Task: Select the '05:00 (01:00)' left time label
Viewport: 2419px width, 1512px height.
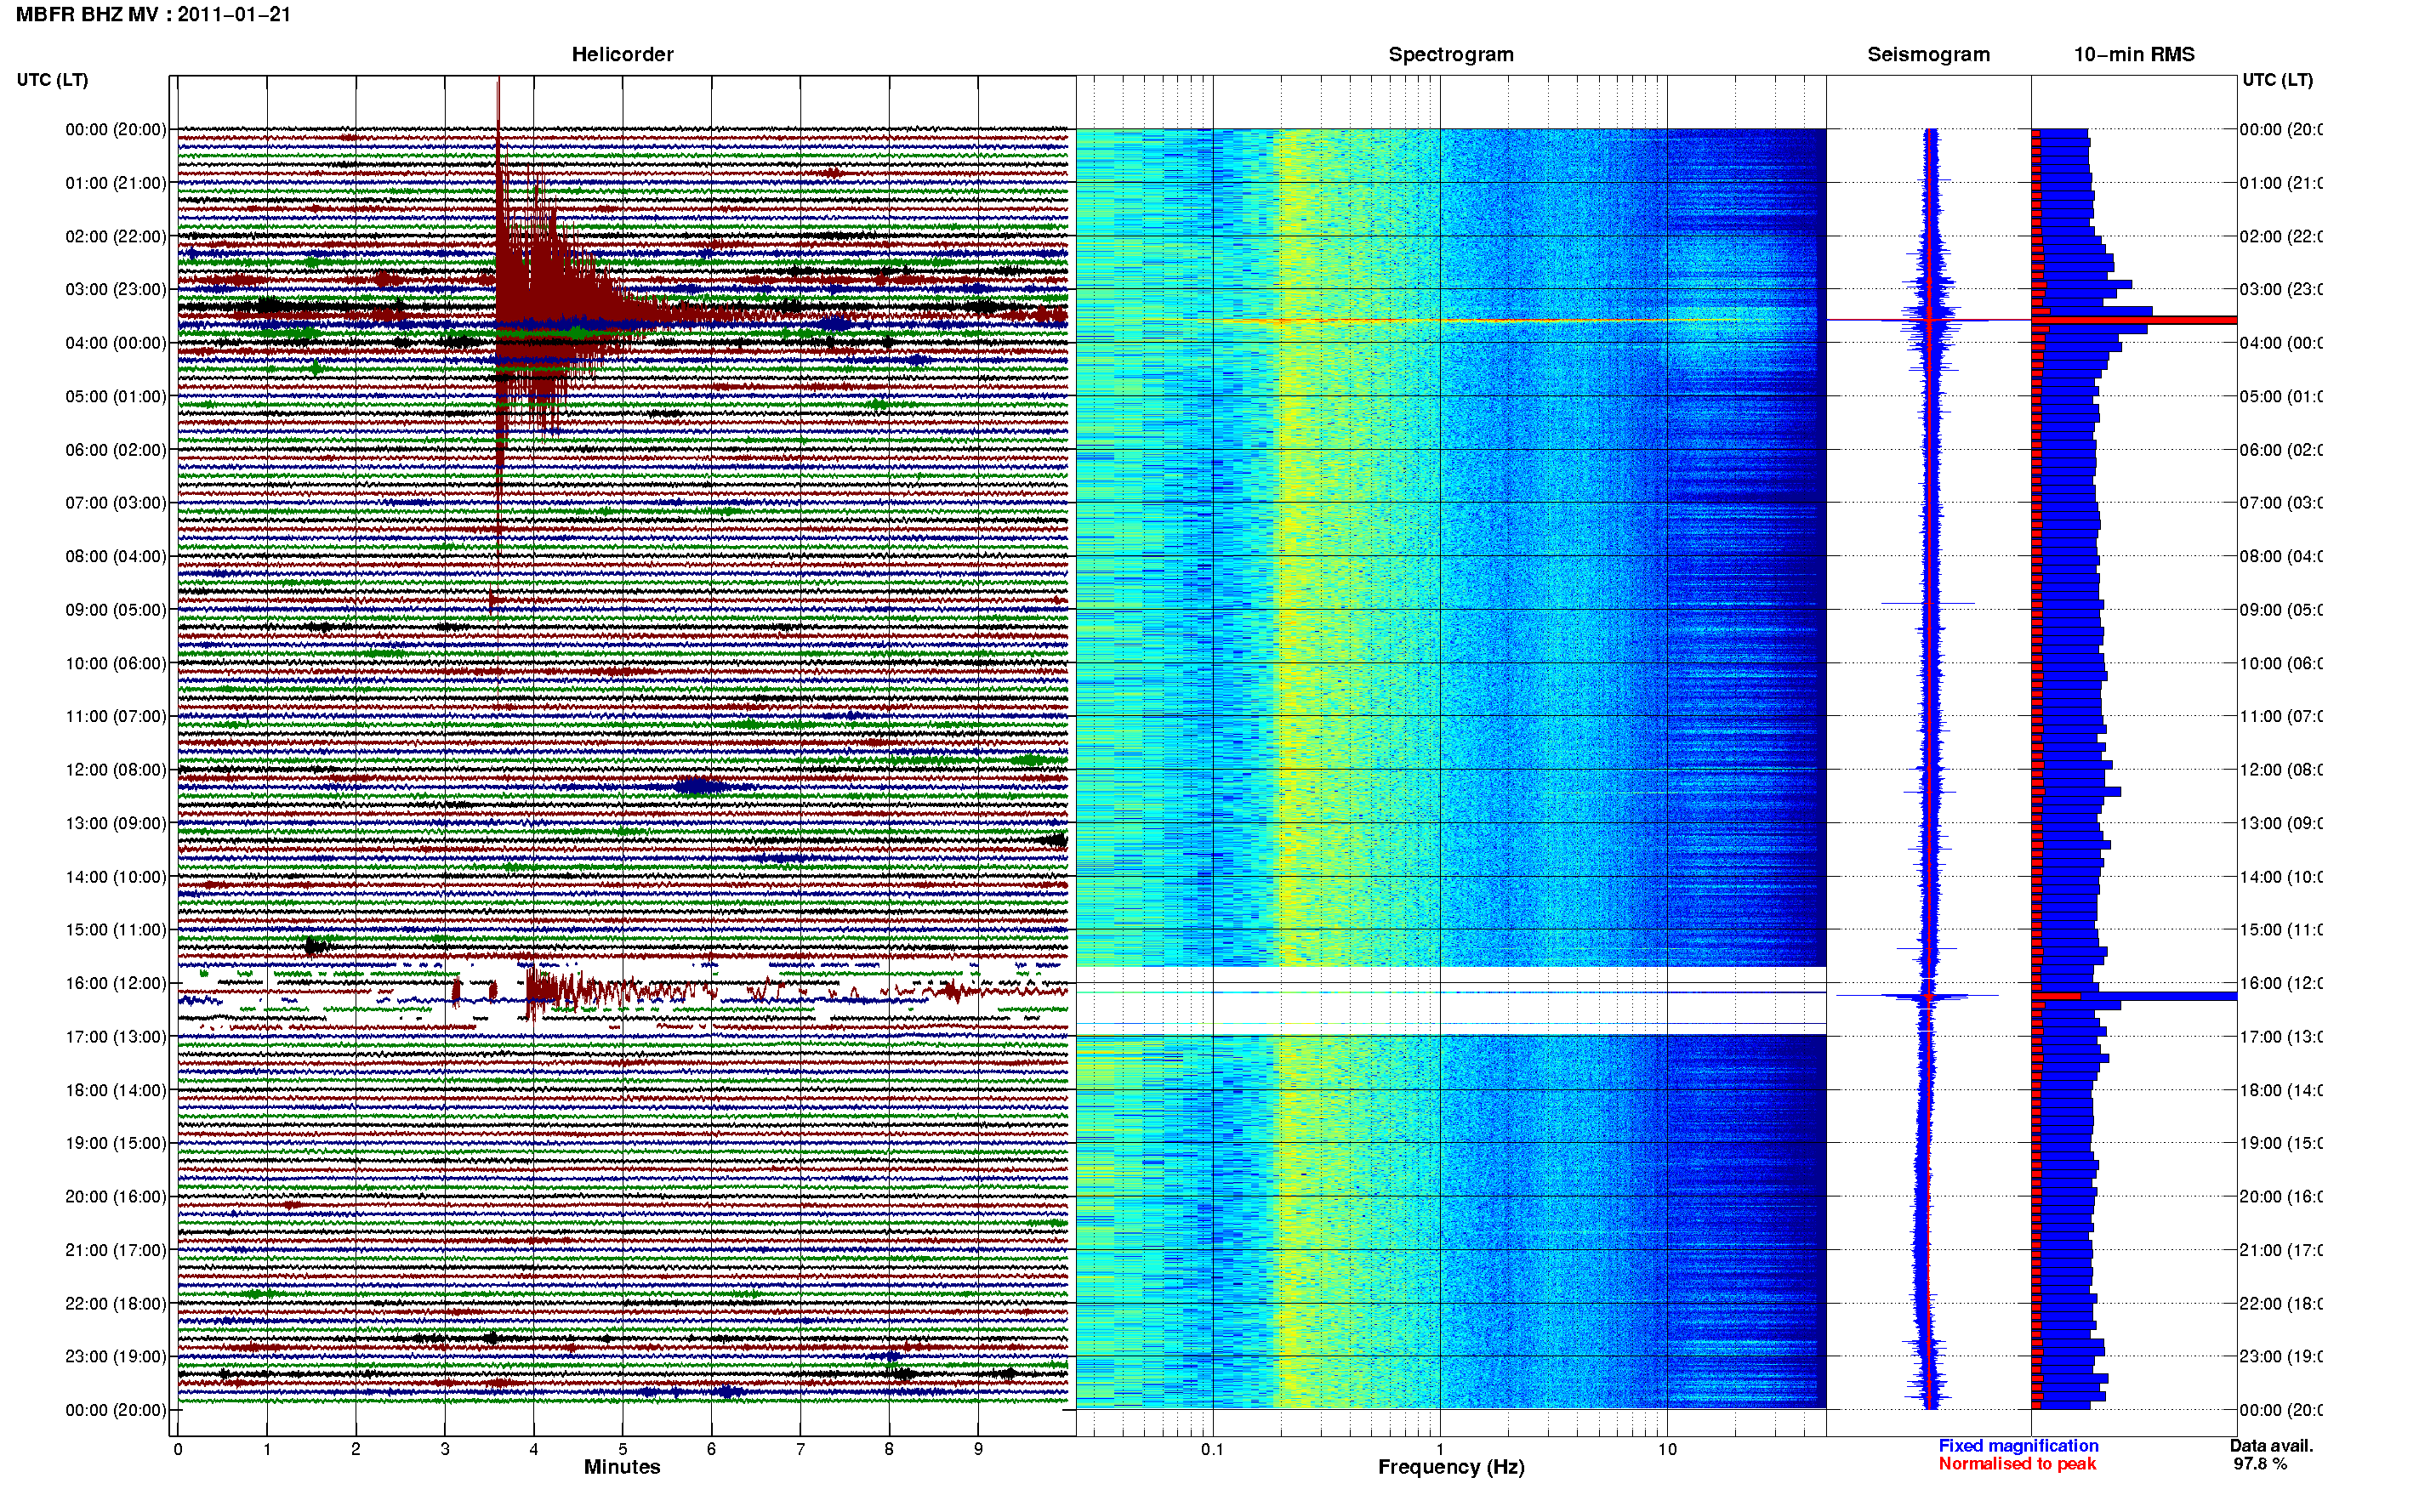Action: click(116, 396)
